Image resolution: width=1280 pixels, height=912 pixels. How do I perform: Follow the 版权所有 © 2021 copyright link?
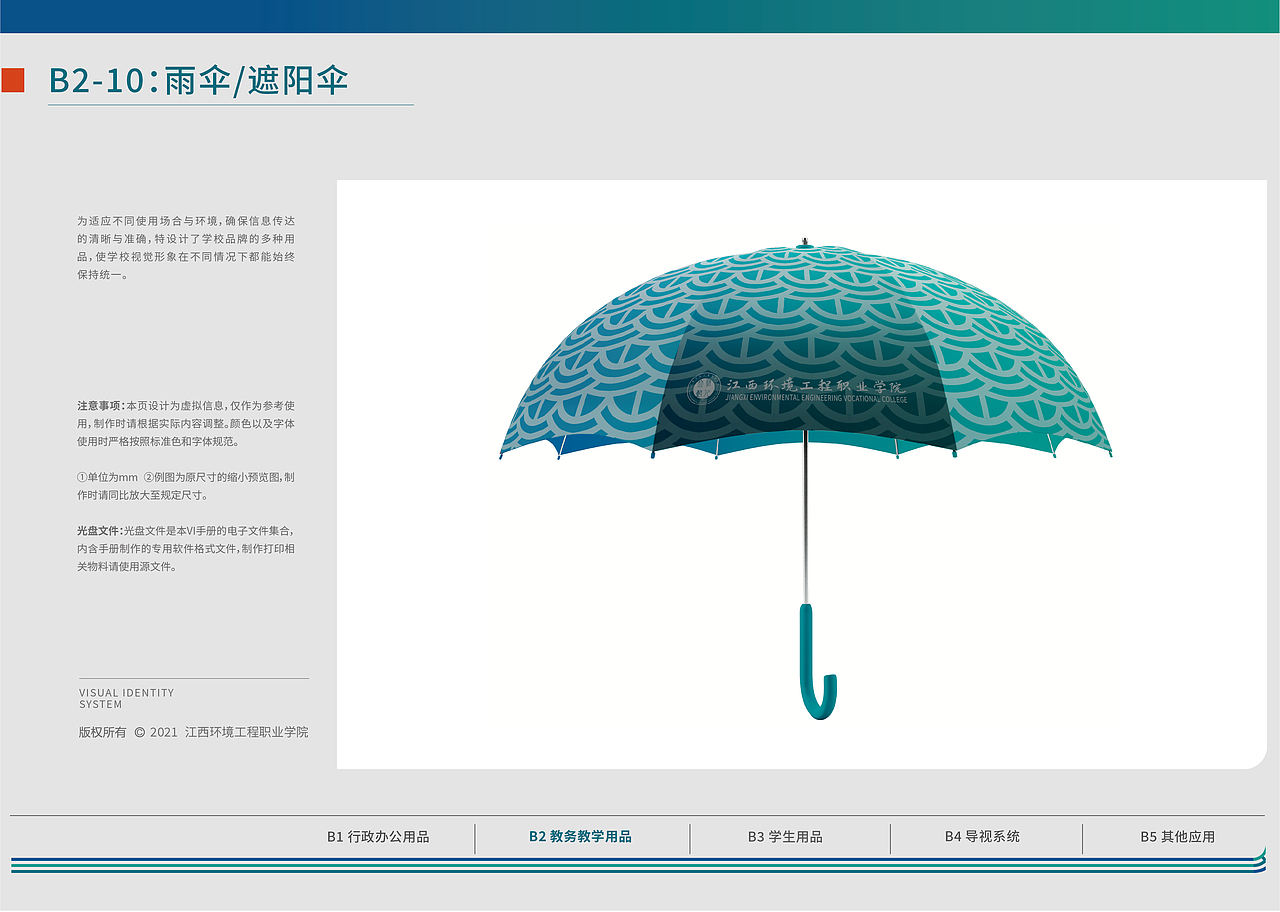tap(195, 732)
